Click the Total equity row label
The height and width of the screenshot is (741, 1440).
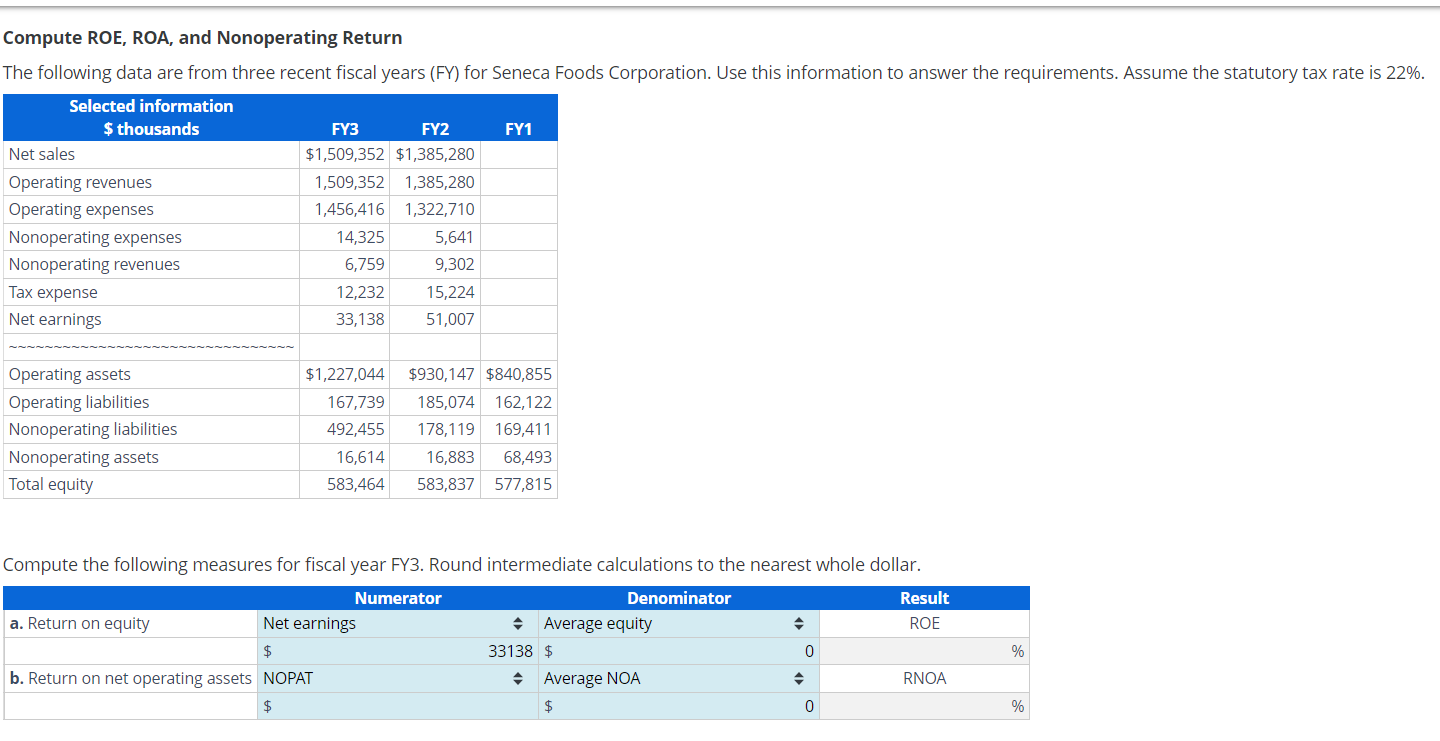51,483
